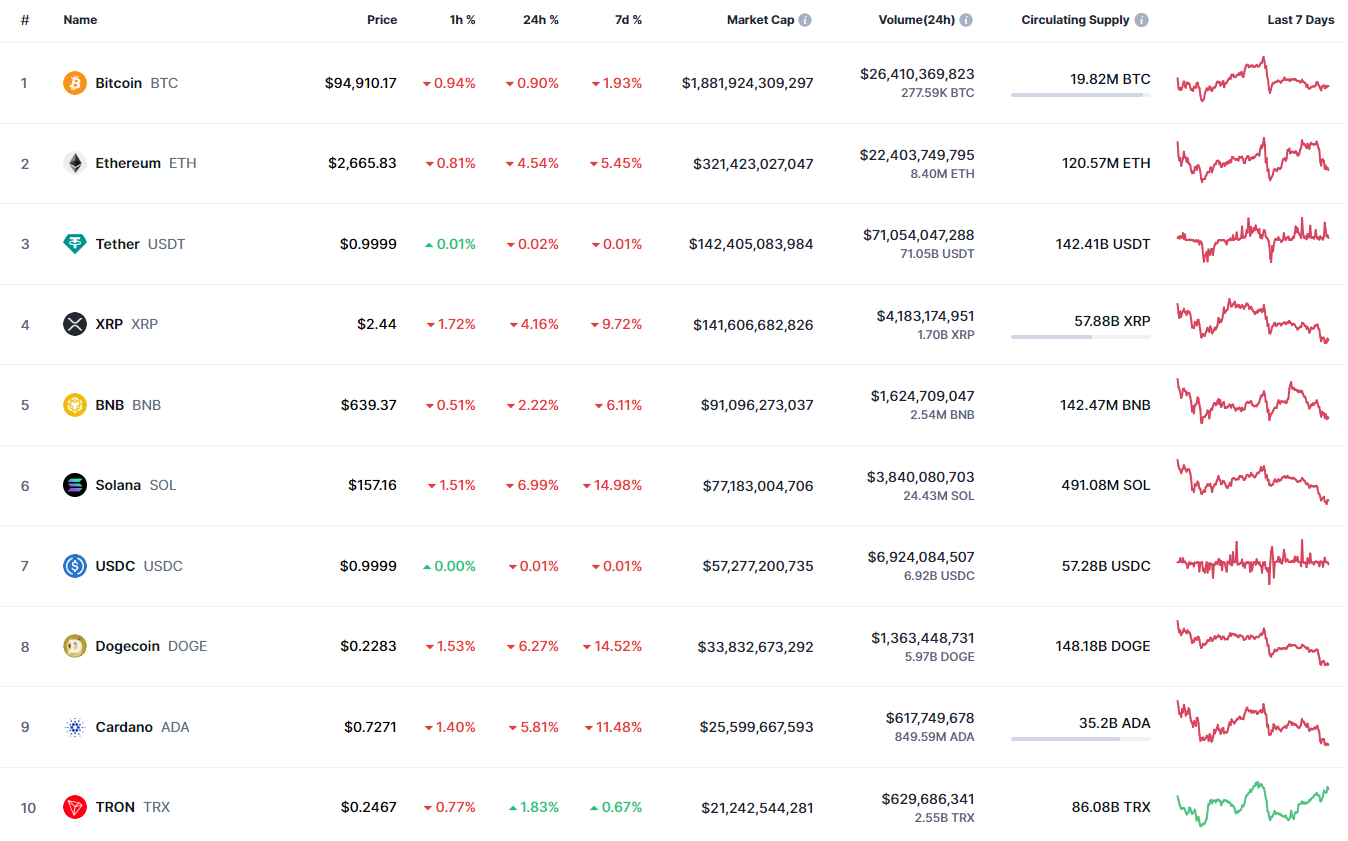Click the BNB logo icon
This screenshot has height=841, width=1348.
pos(75,405)
